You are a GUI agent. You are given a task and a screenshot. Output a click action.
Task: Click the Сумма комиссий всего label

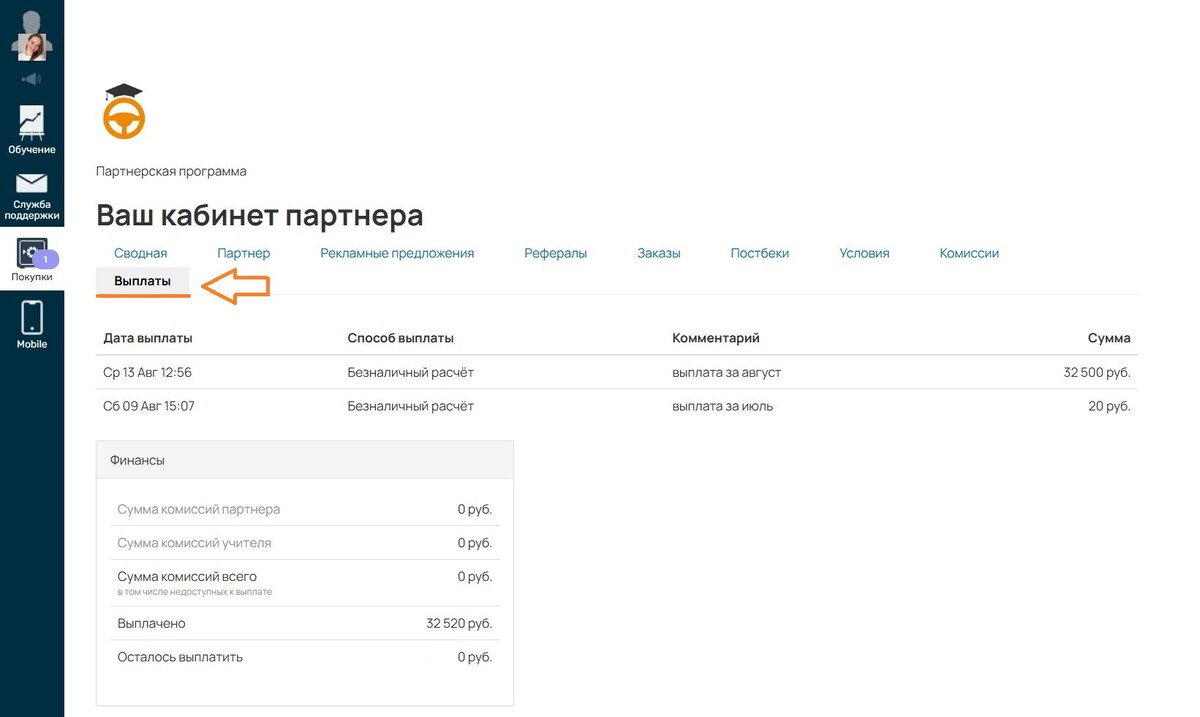[x=187, y=576]
